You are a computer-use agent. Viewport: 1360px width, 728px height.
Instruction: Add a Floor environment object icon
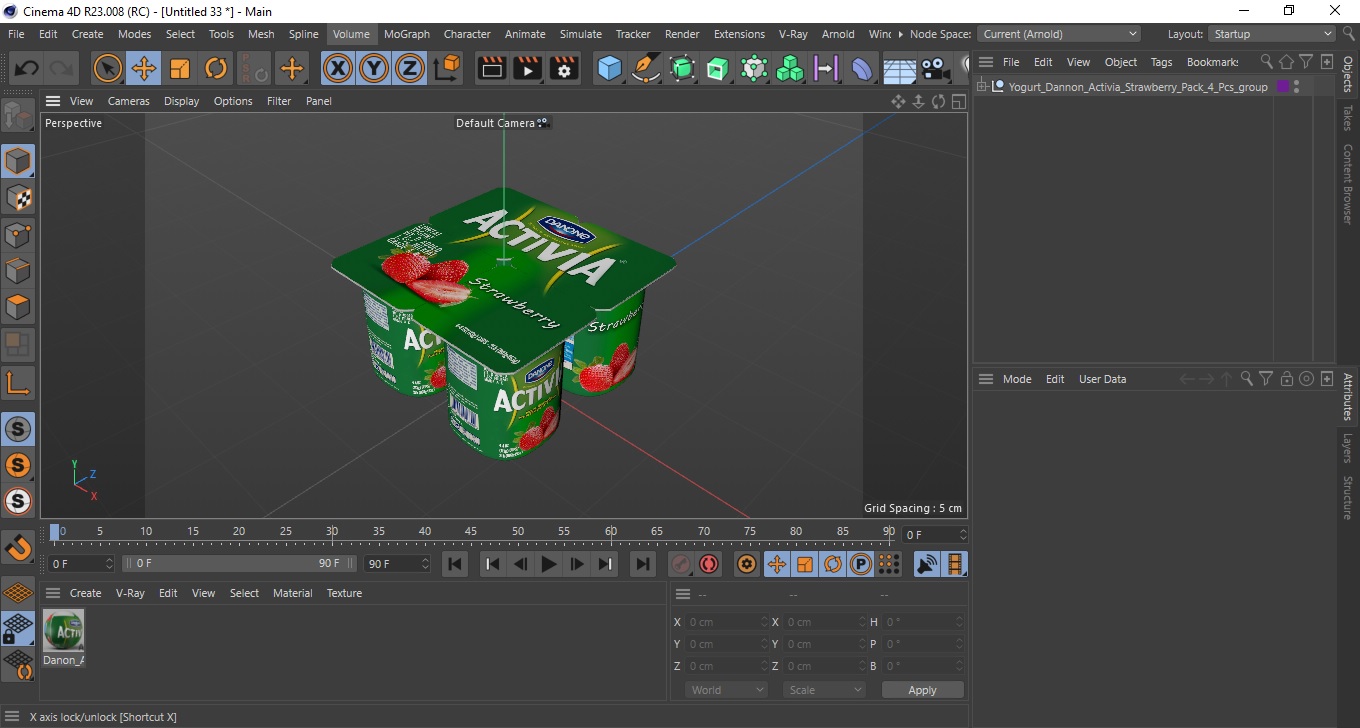coord(899,68)
